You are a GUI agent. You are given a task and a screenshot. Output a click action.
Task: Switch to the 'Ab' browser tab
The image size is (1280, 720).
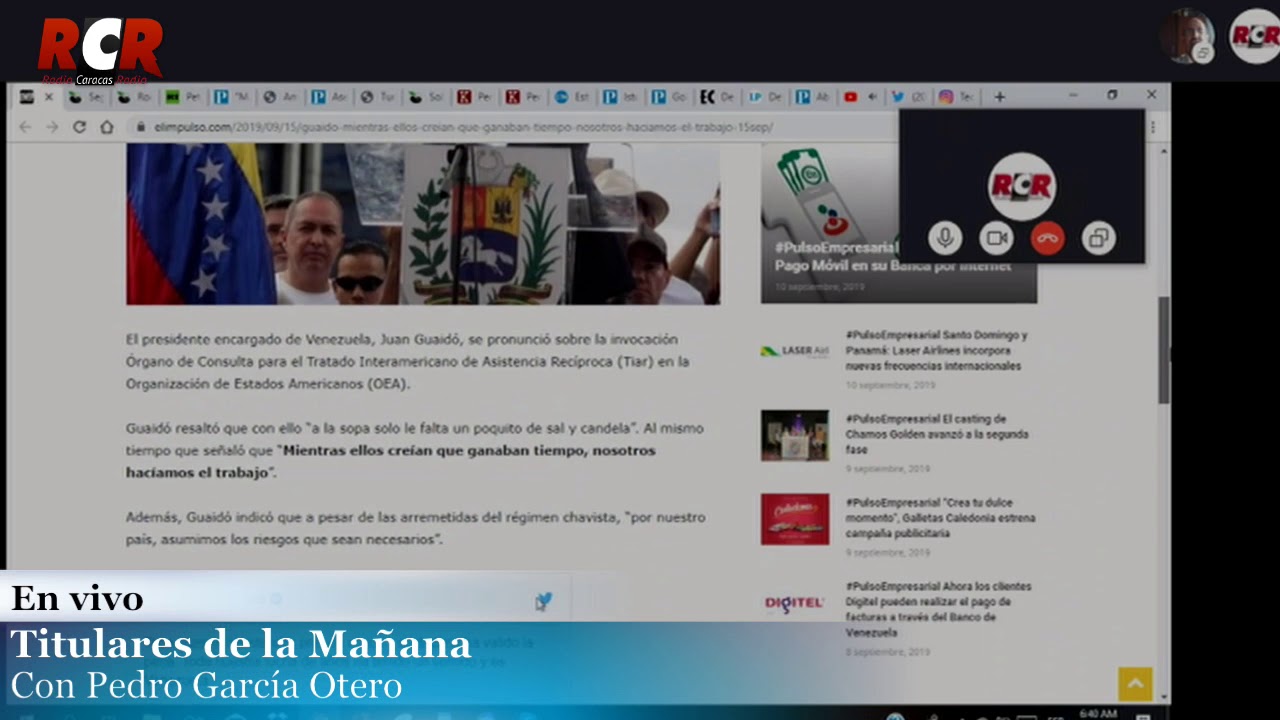coord(814,97)
